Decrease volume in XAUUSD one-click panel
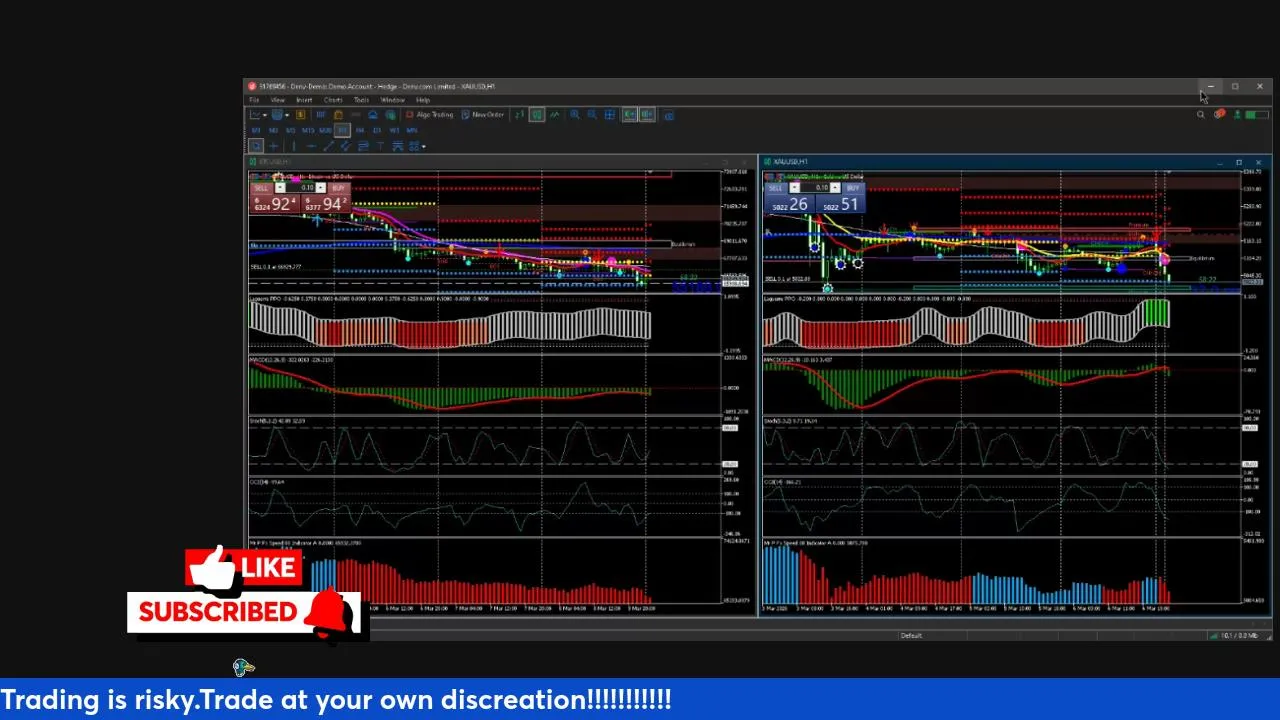 coord(795,188)
